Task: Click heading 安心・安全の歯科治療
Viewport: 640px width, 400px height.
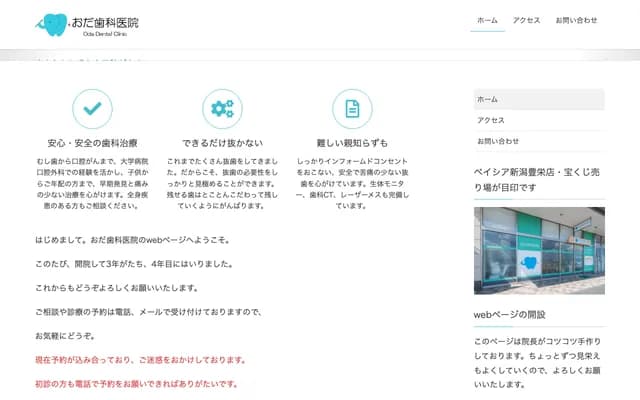Action: coord(92,143)
